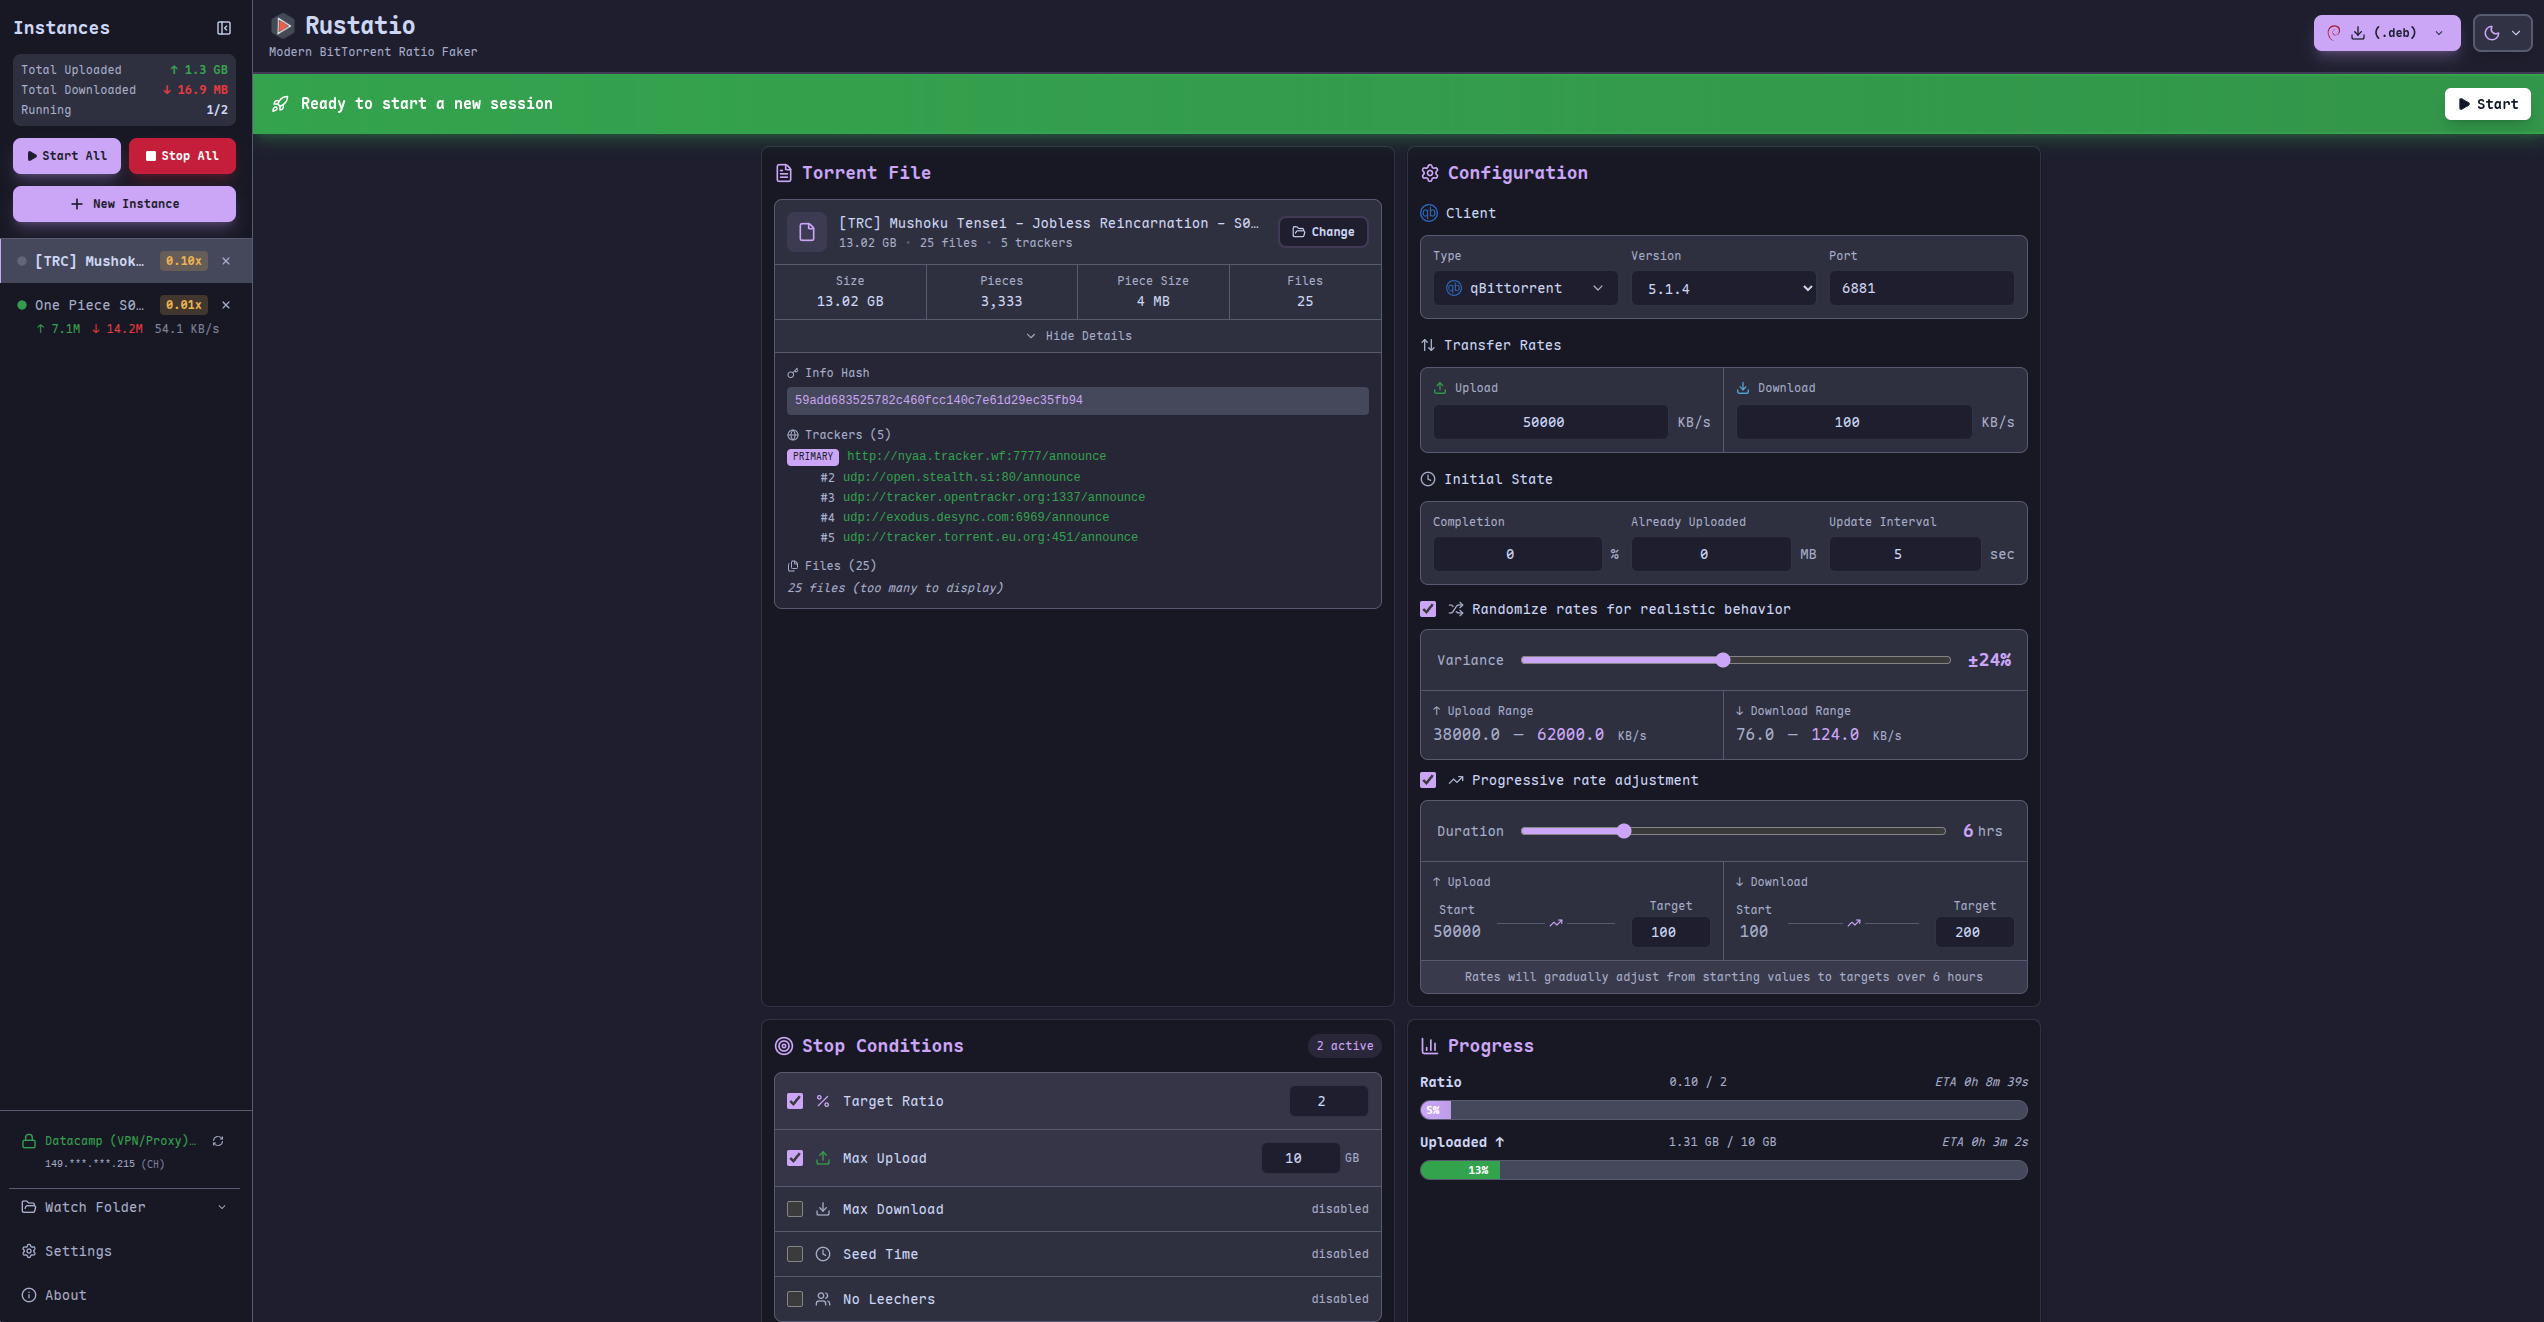Toggle the dark theme moon icon
The height and width of the screenshot is (1322, 2544).
2492,33
